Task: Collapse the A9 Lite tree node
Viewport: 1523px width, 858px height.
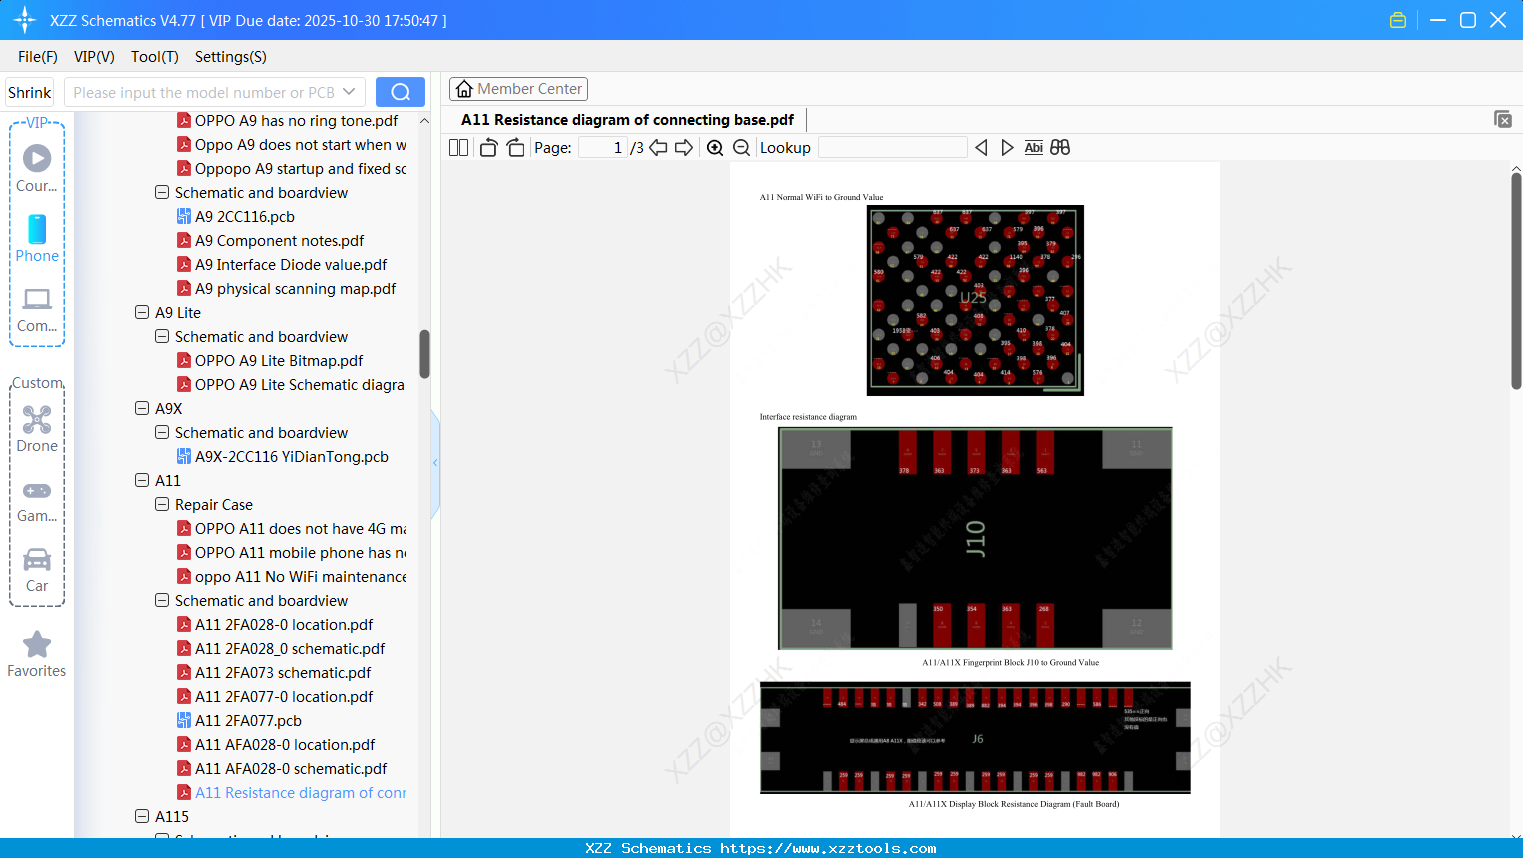Action: coord(142,312)
